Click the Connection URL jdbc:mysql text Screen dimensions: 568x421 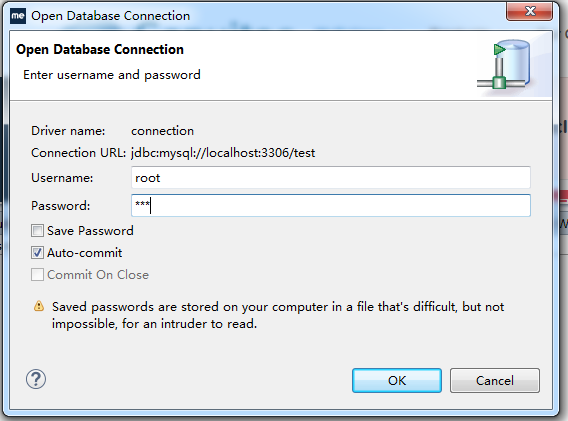223,153
